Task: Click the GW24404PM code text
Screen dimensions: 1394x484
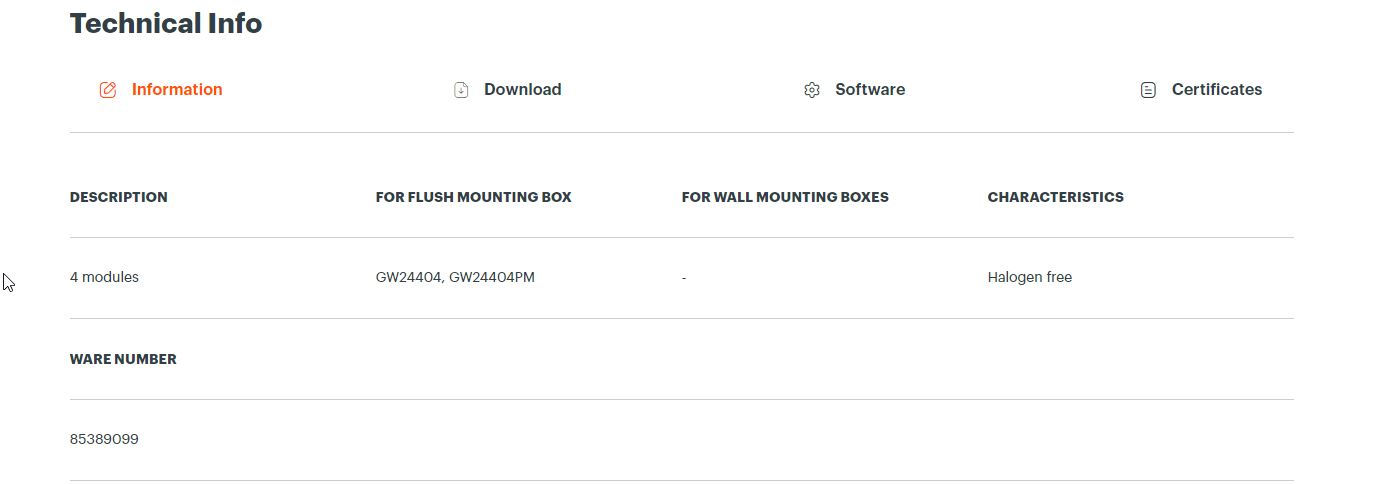Action: [492, 277]
